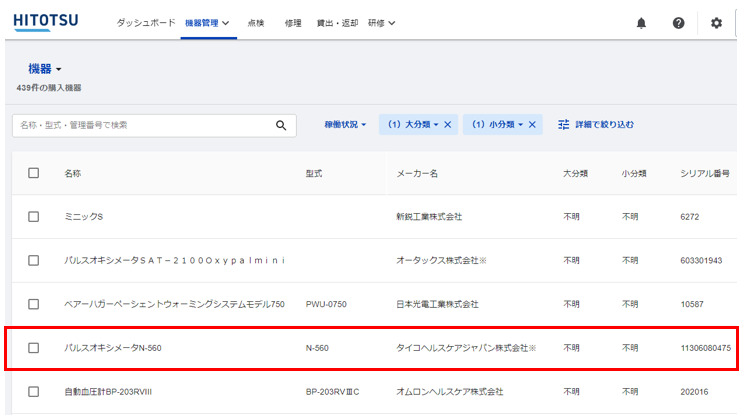Click the 小分類 column header

[x=634, y=173]
